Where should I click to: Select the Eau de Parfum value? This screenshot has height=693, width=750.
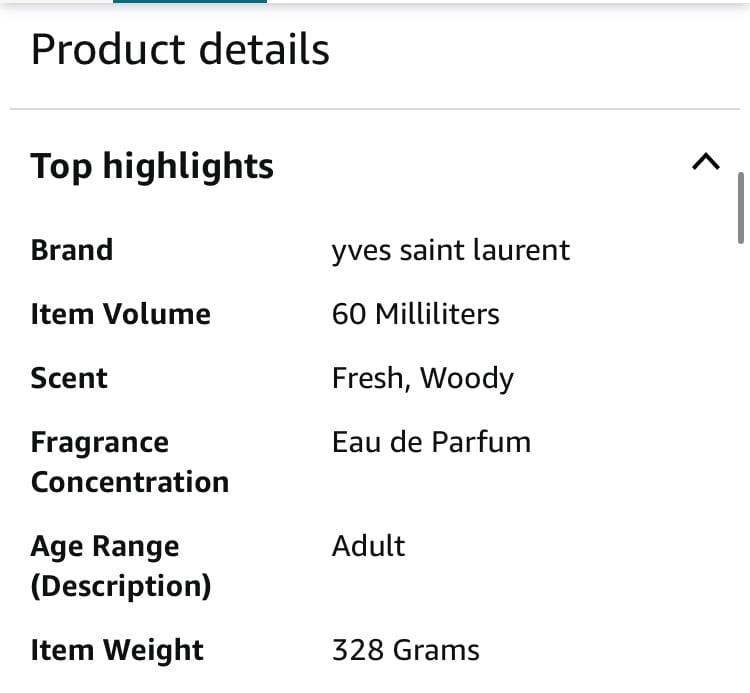(431, 442)
